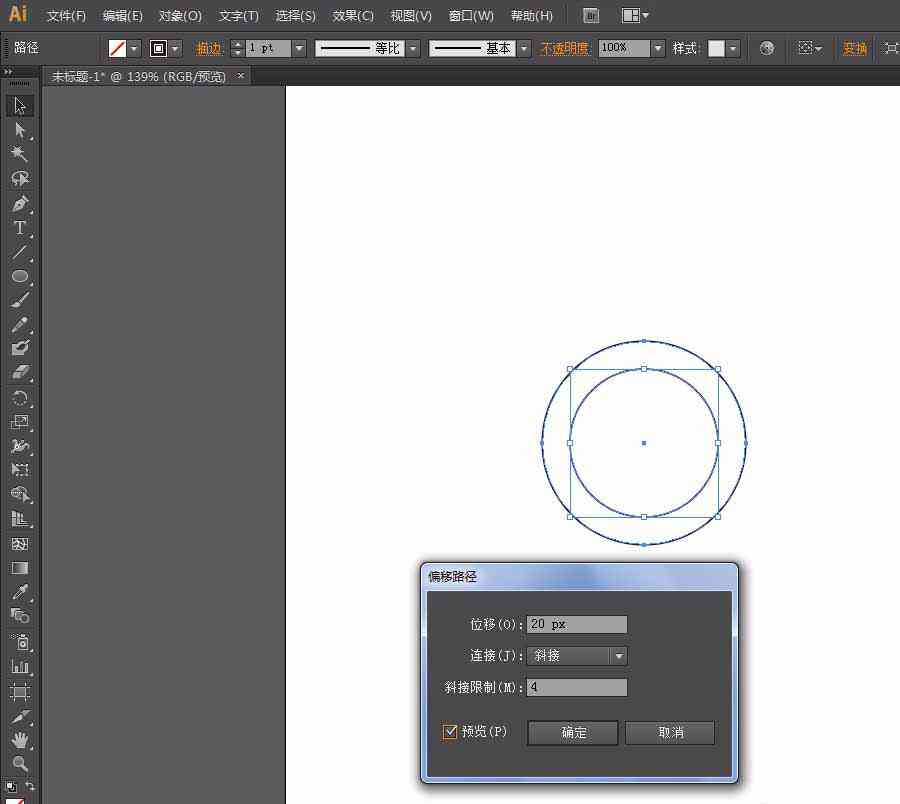This screenshot has height=804, width=900.
Task: Select the Ellipse tool
Action: [x=20, y=276]
